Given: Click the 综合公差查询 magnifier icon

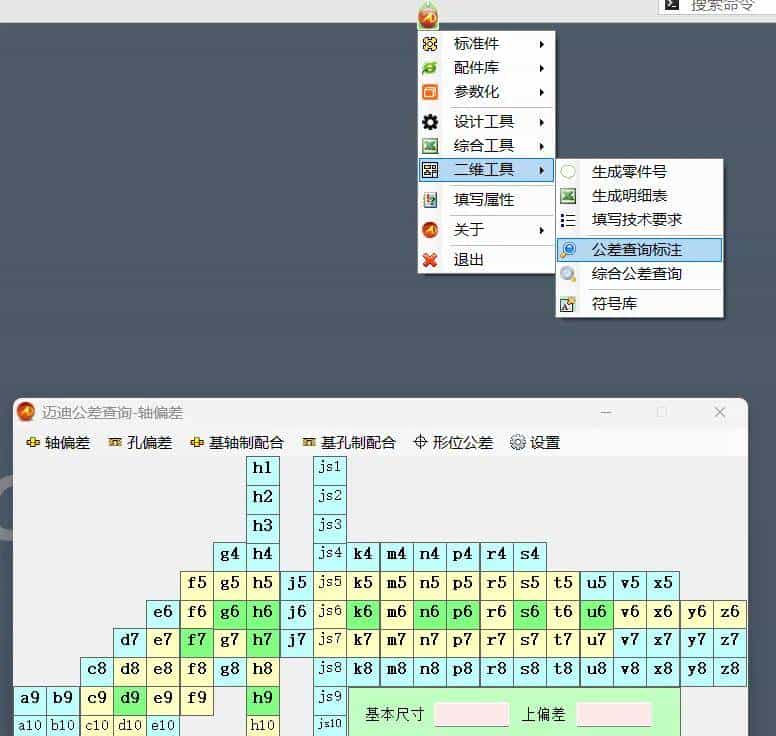Looking at the screenshot, I should pyautogui.click(x=568, y=274).
